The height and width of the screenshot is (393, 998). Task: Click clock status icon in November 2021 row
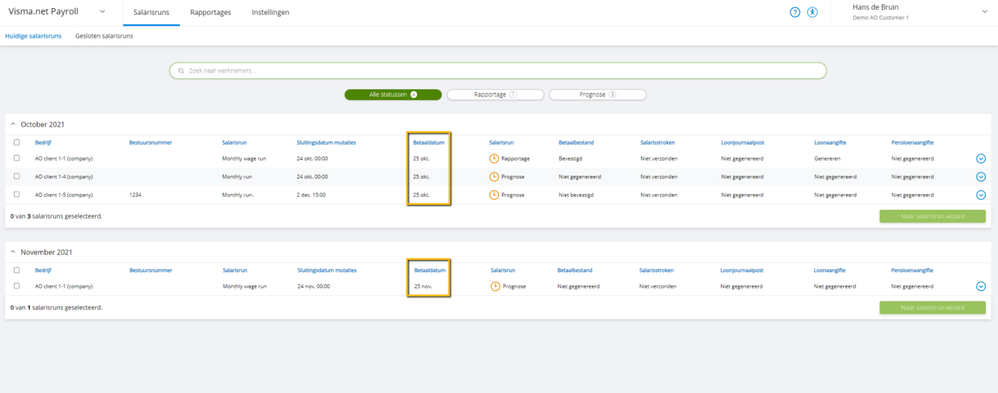[x=495, y=287]
